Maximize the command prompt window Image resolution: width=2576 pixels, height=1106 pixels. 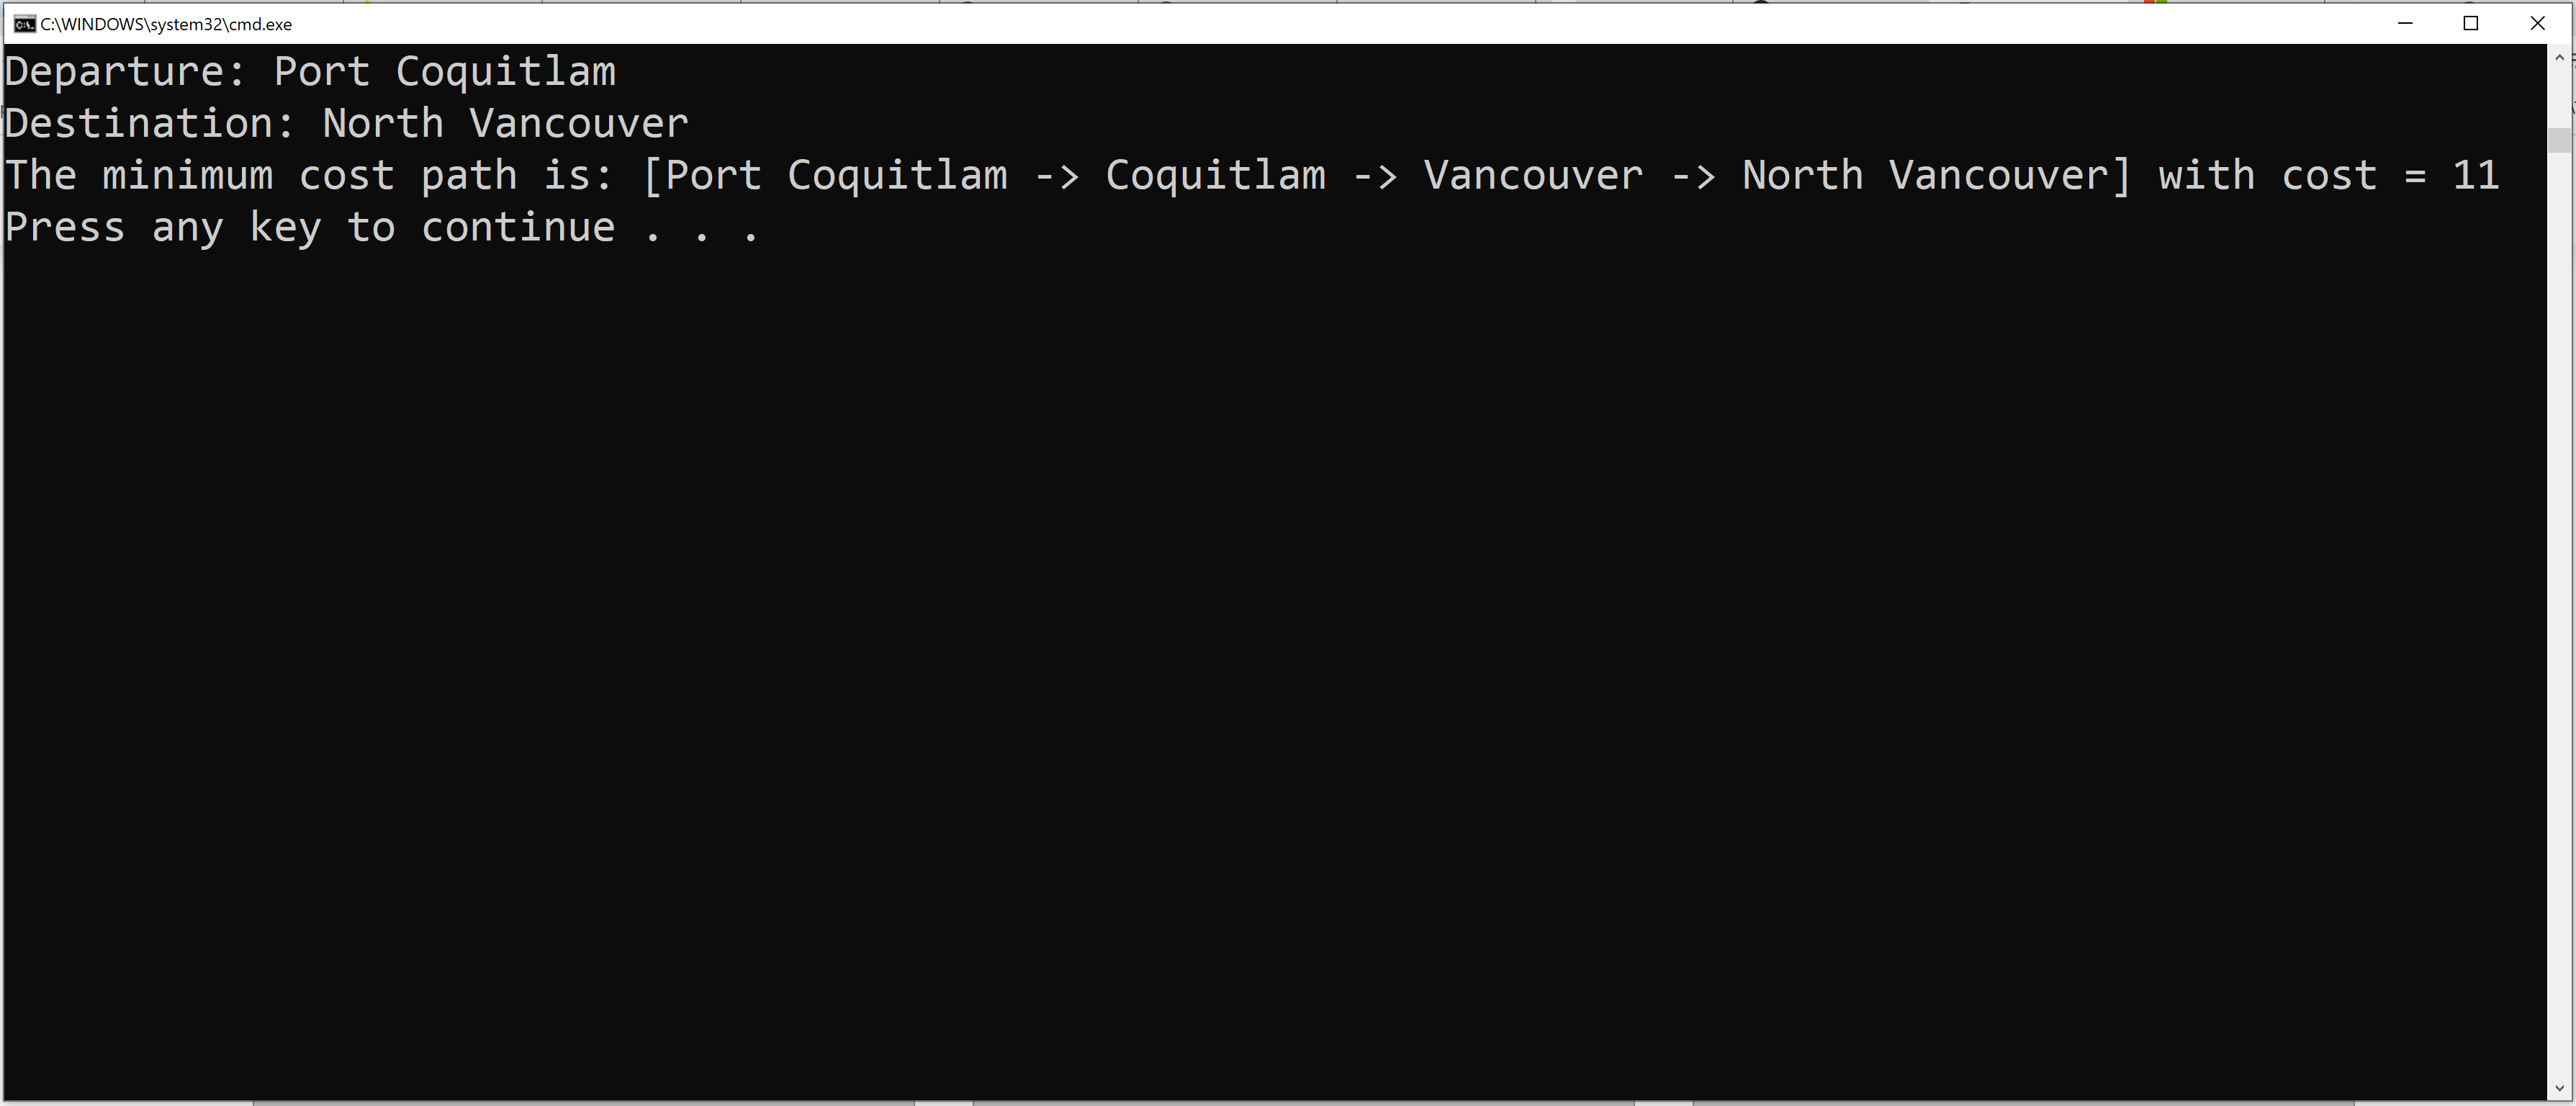[x=2470, y=23]
